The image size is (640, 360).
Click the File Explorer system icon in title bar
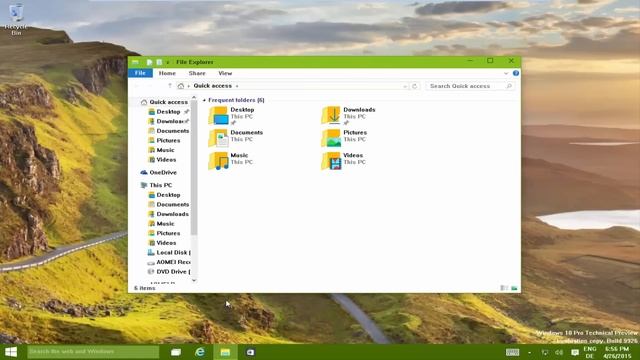135,62
